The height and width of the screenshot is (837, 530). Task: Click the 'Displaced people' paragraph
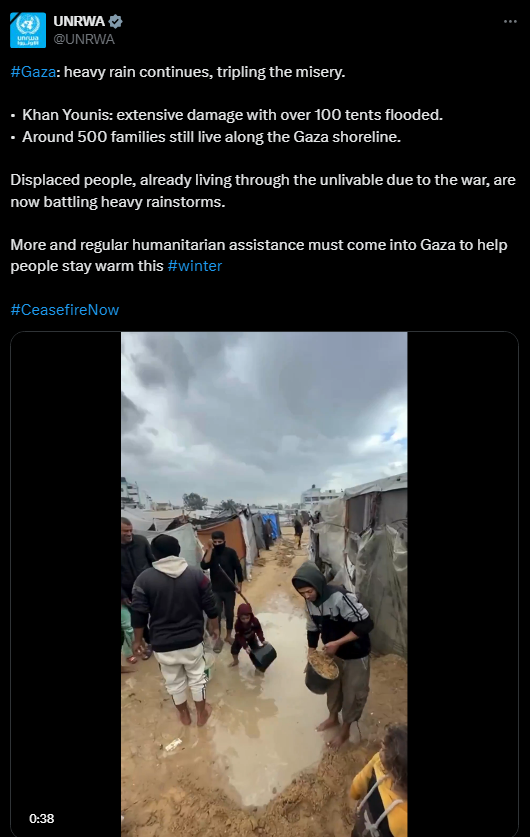pyautogui.click(x=263, y=191)
